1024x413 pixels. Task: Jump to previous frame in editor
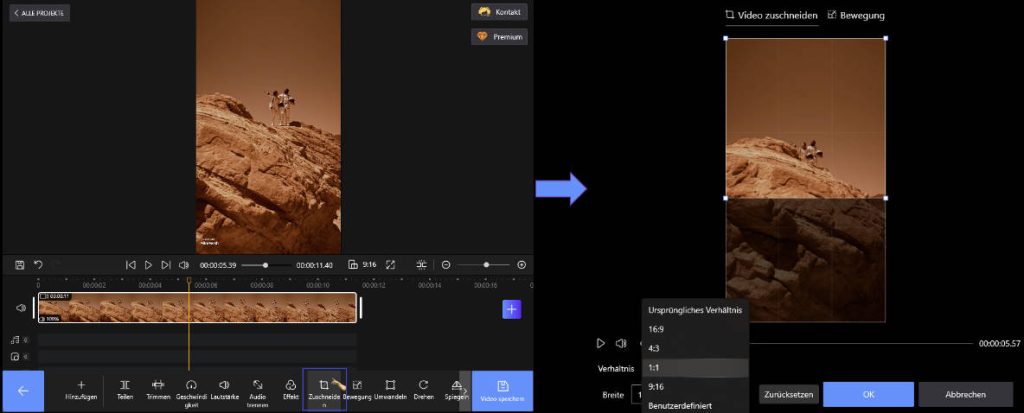point(131,265)
